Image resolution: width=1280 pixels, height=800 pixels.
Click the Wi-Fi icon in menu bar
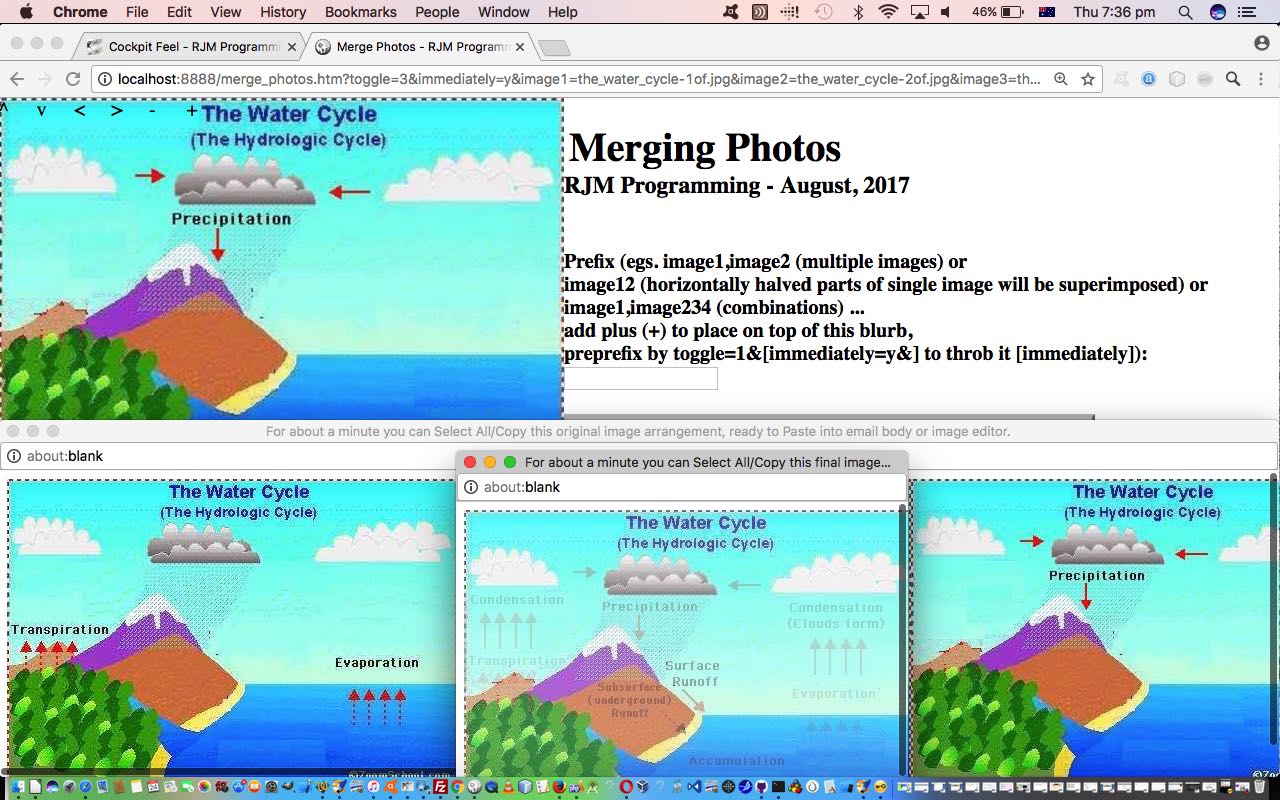click(888, 12)
